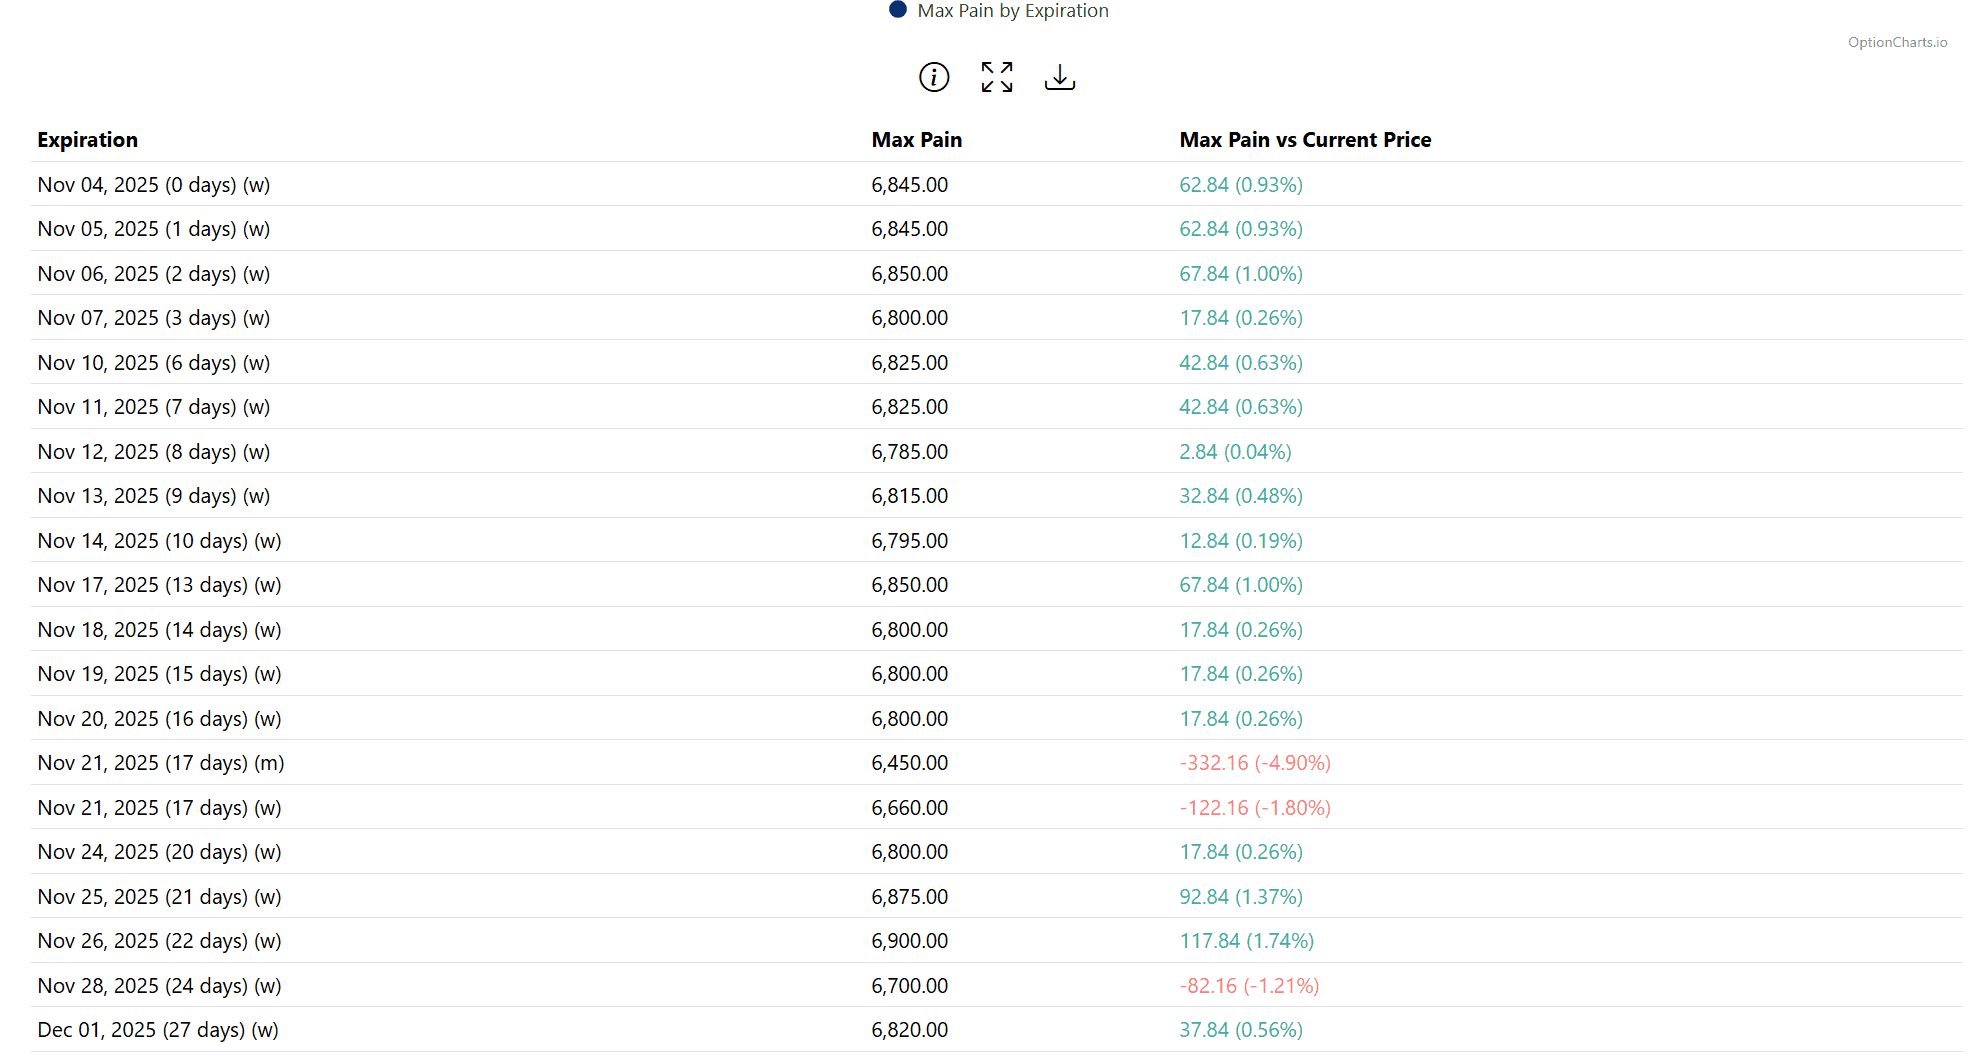Select Nov 21, 2025 monthly (m) expiration
This screenshot has height=1056, width=1976.
[x=161, y=763]
